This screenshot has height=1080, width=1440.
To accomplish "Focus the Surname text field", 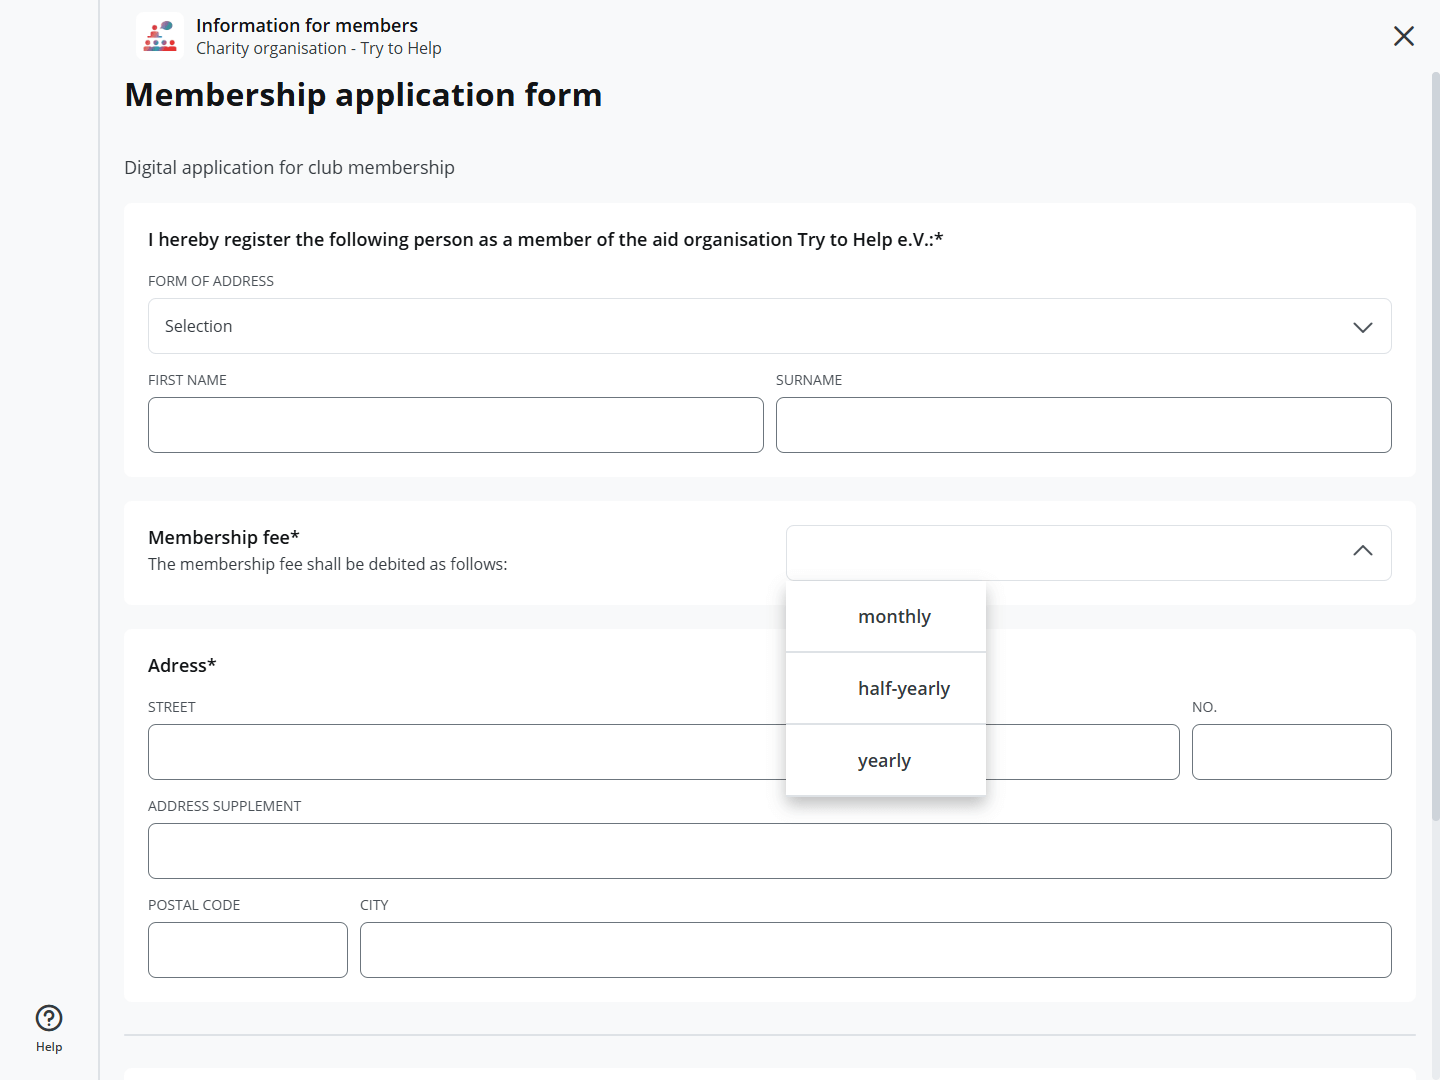I will (1083, 425).
